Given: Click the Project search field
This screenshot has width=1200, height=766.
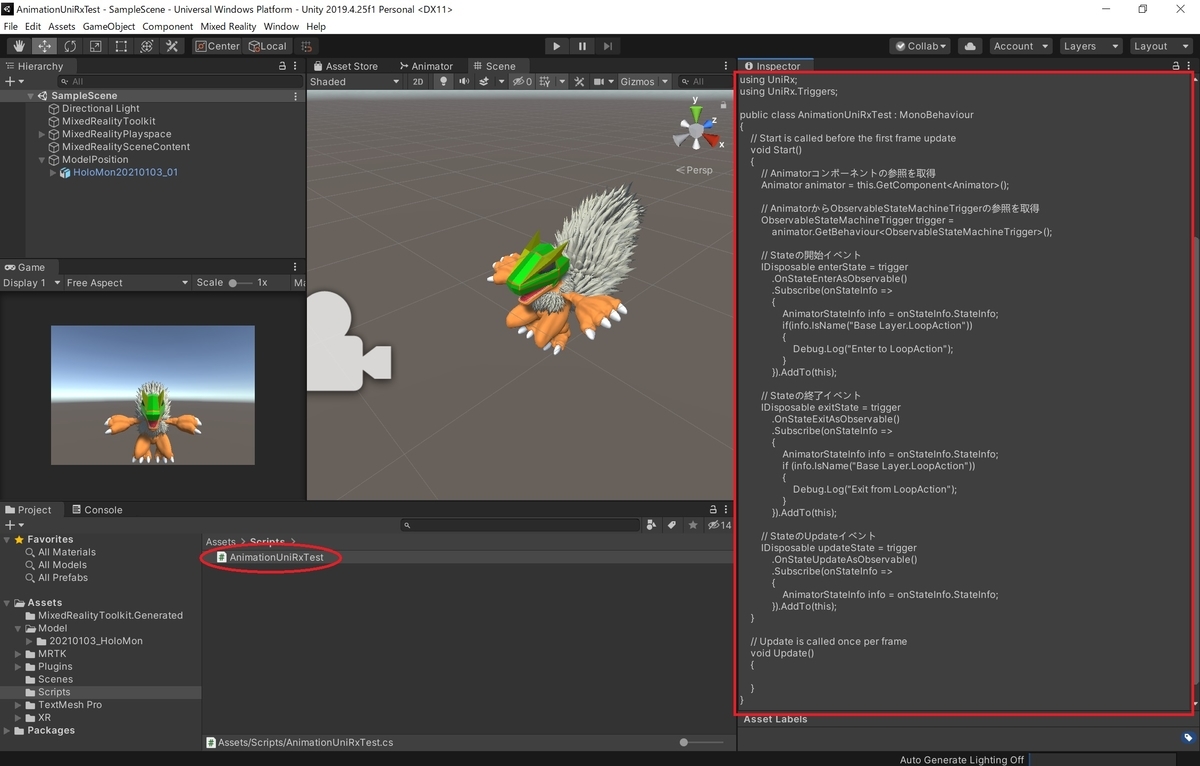Looking at the screenshot, I should click(520, 524).
